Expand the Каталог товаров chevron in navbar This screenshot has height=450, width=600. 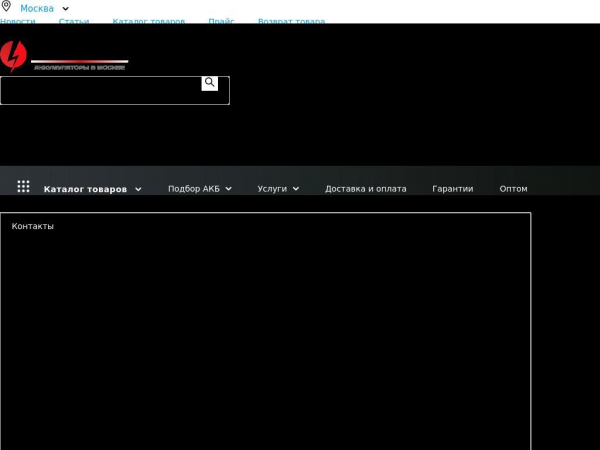point(138,189)
